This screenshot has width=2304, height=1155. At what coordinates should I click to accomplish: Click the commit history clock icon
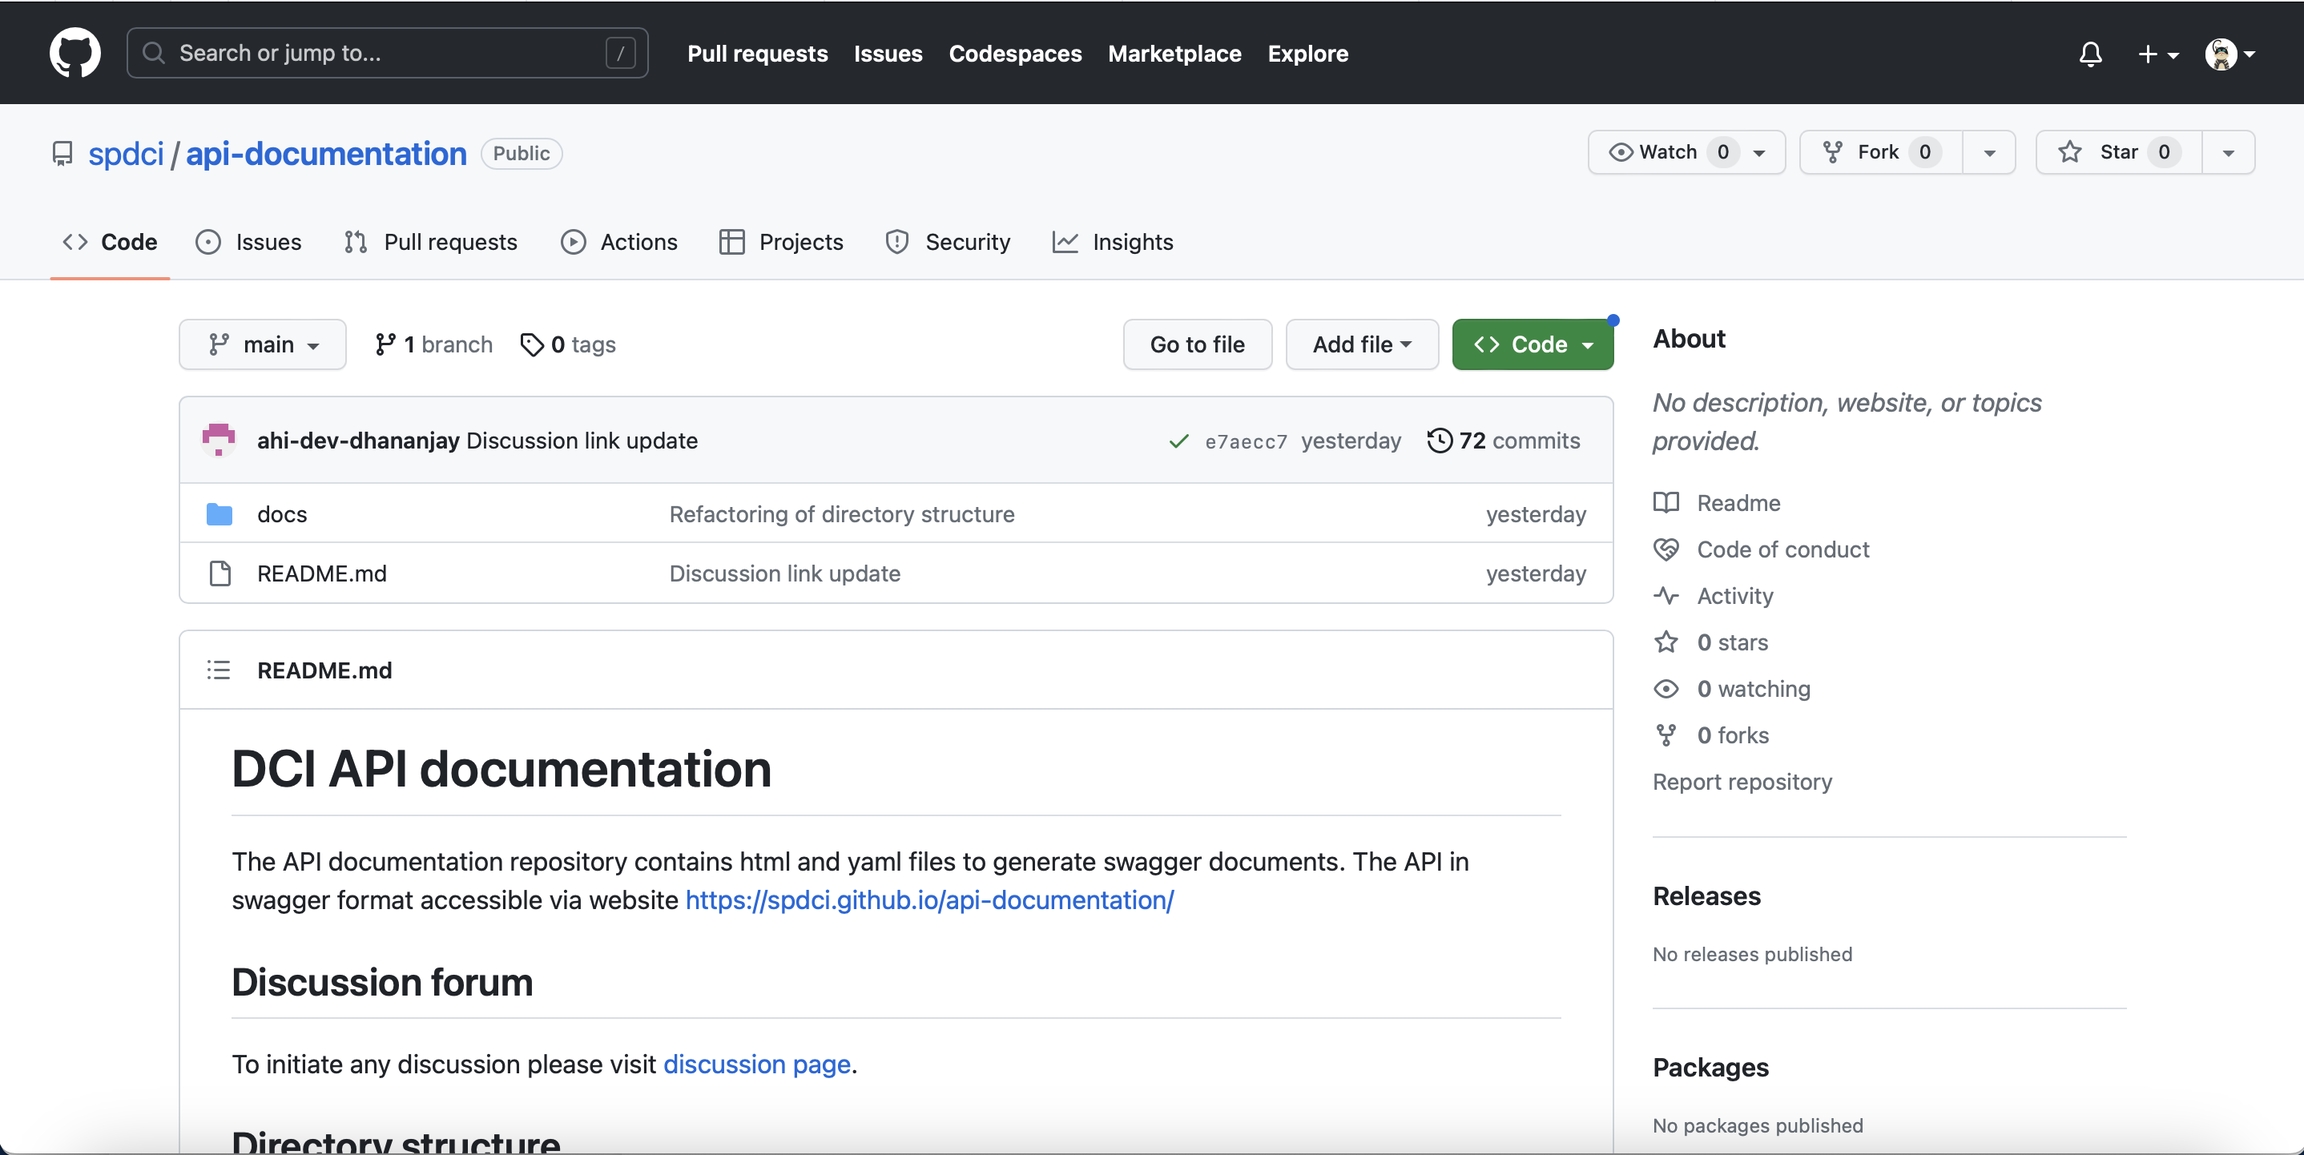click(x=1439, y=441)
